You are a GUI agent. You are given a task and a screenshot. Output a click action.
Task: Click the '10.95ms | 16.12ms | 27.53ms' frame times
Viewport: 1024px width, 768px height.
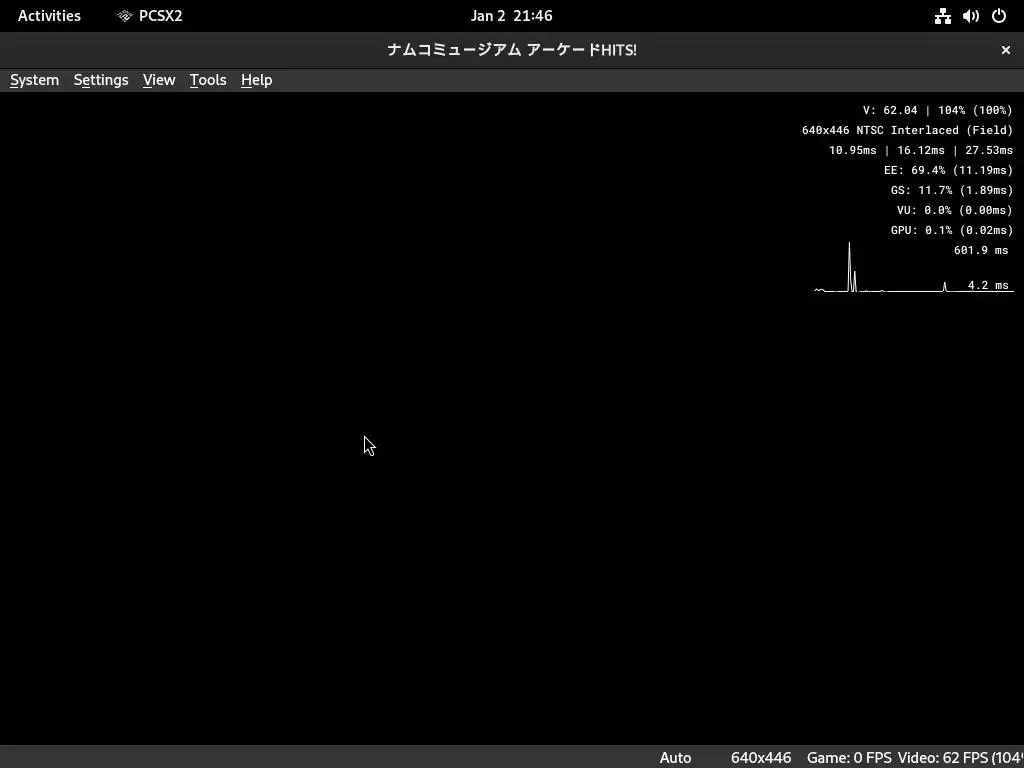(x=921, y=150)
